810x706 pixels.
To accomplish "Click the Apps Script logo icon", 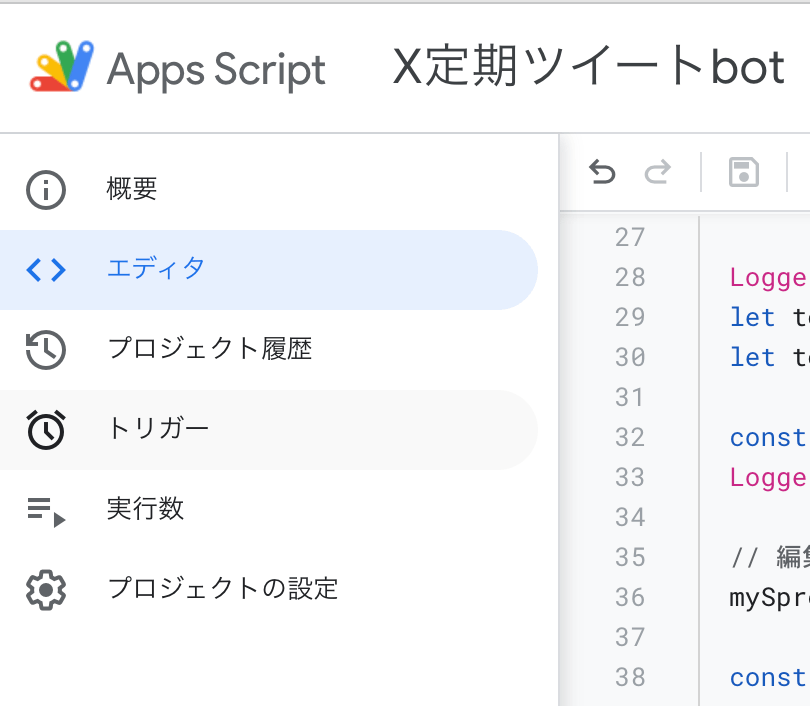I will (62, 67).
